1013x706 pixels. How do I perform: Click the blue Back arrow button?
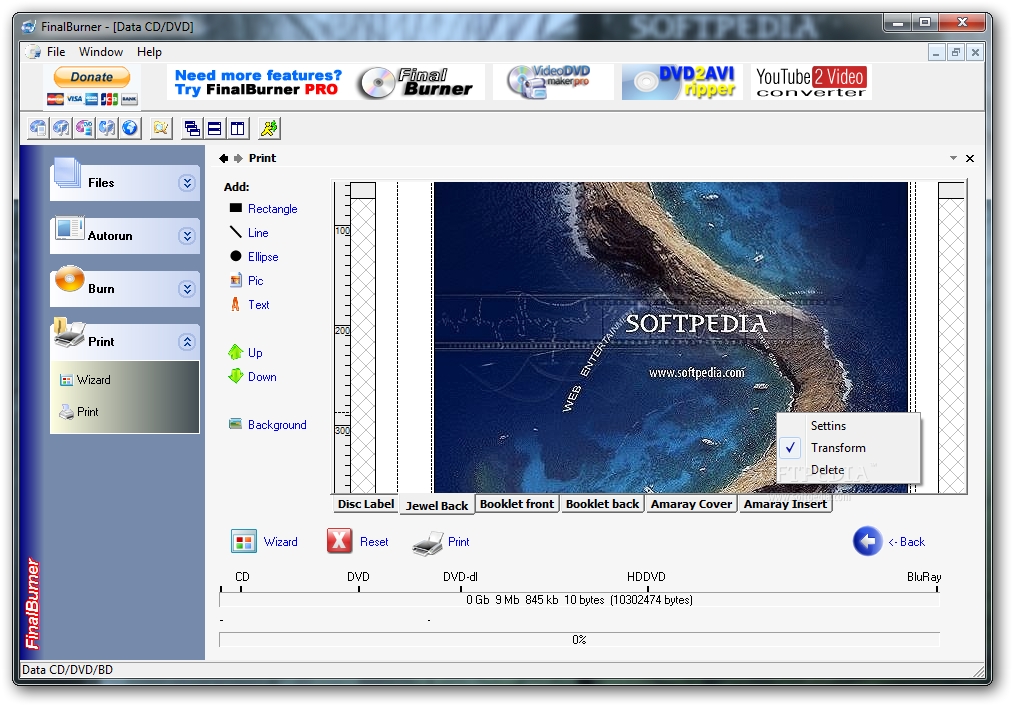tap(868, 541)
